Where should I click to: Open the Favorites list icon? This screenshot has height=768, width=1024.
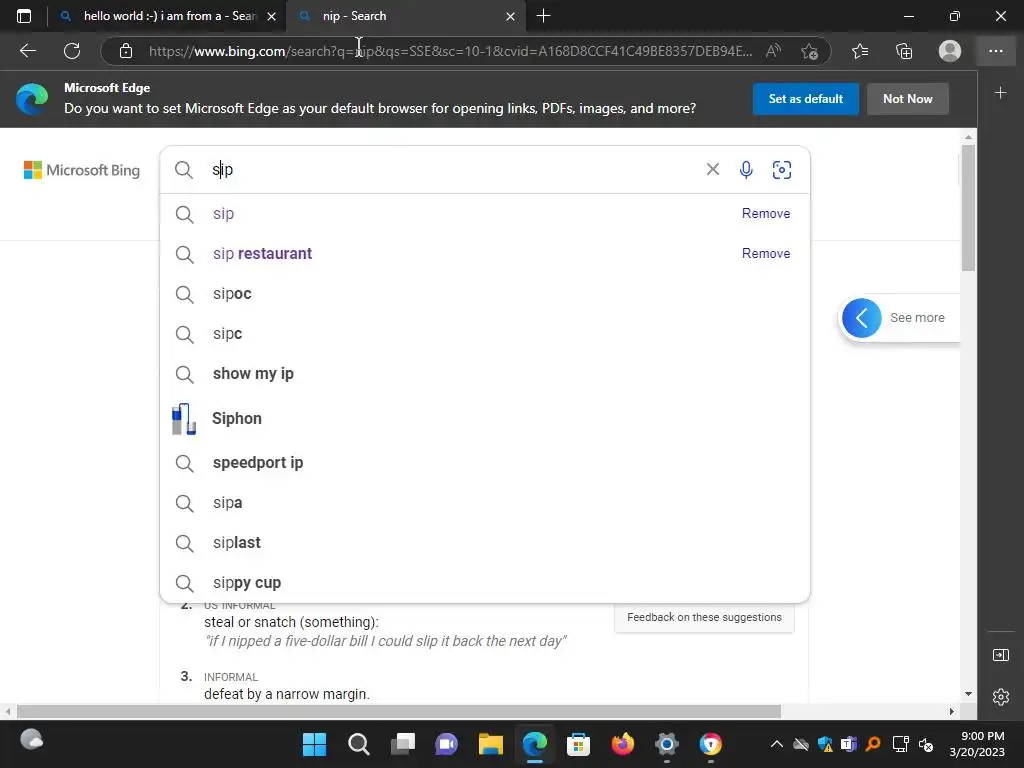tap(860, 51)
